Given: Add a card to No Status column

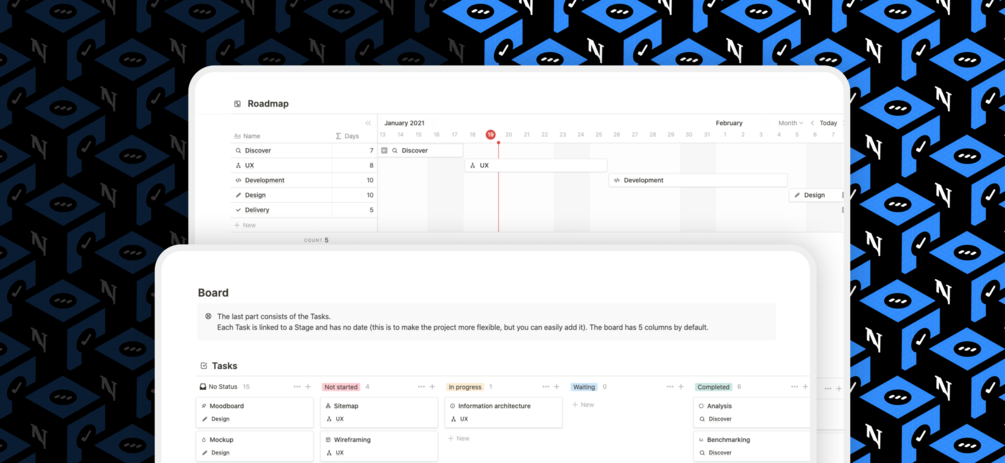Looking at the screenshot, I should pos(308,387).
